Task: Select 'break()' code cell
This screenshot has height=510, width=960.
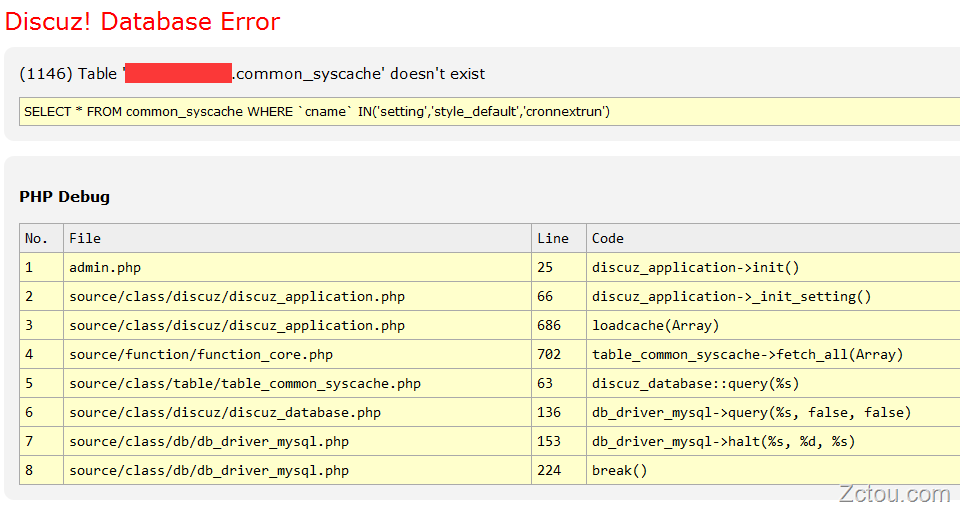Action: (x=773, y=470)
